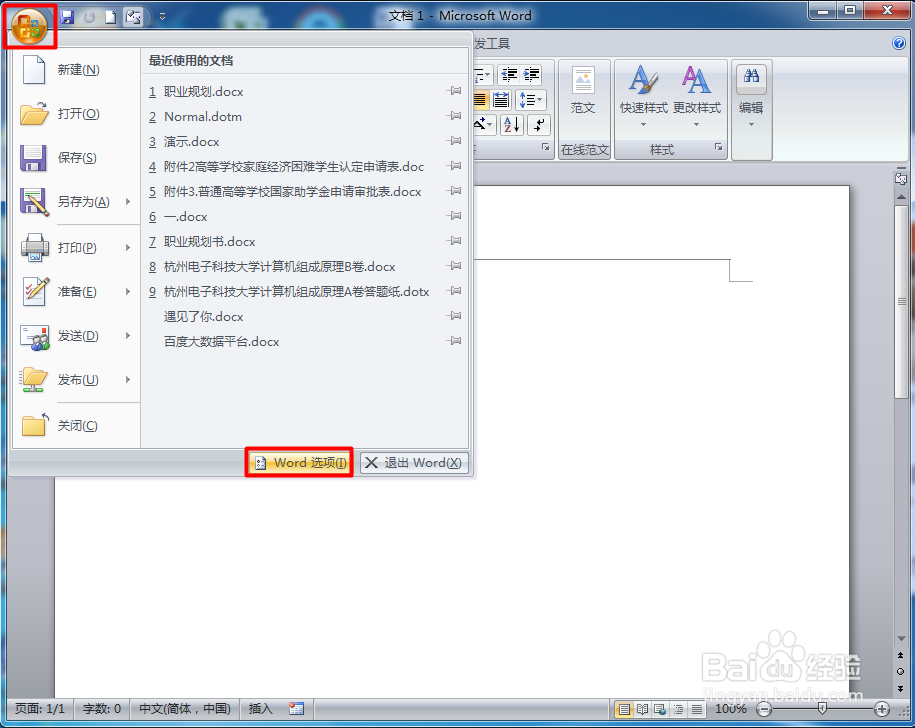This screenshot has height=728, width=915.
Task: Click the decrease indent icon
Action: click(509, 75)
